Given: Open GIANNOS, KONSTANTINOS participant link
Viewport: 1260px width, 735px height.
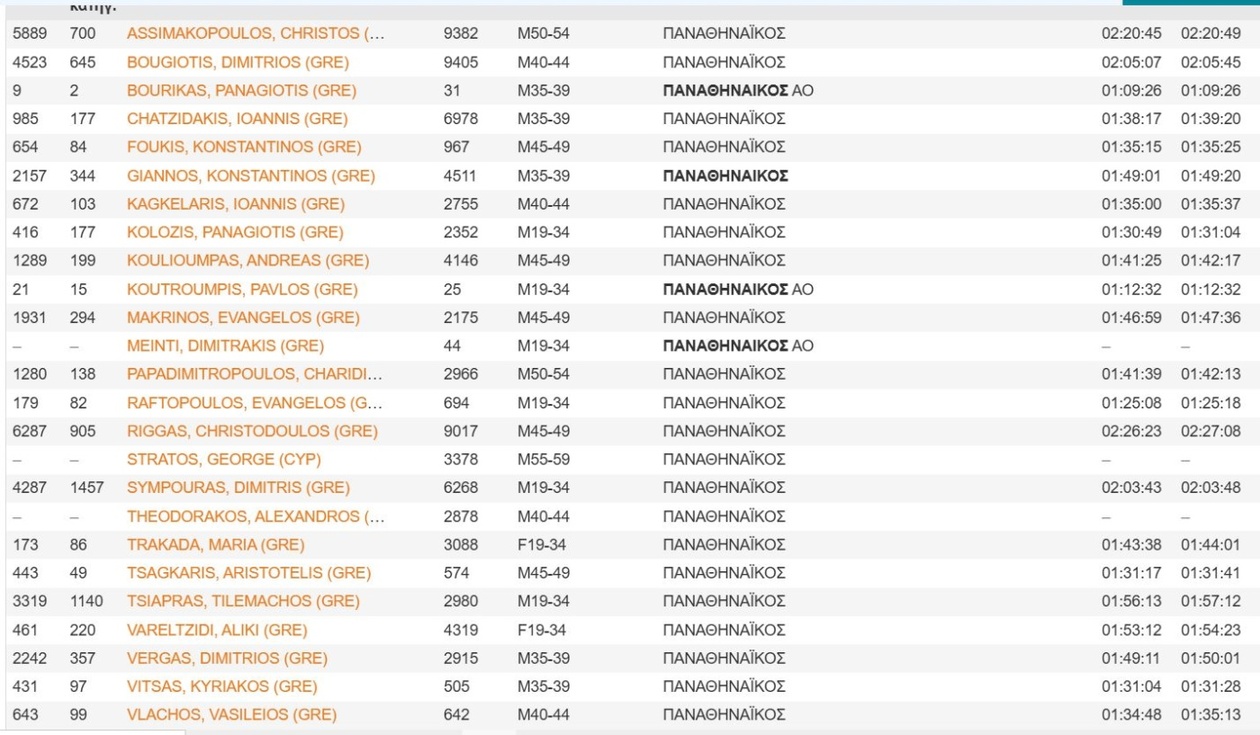Looking at the screenshot, I should click(250, 176).
